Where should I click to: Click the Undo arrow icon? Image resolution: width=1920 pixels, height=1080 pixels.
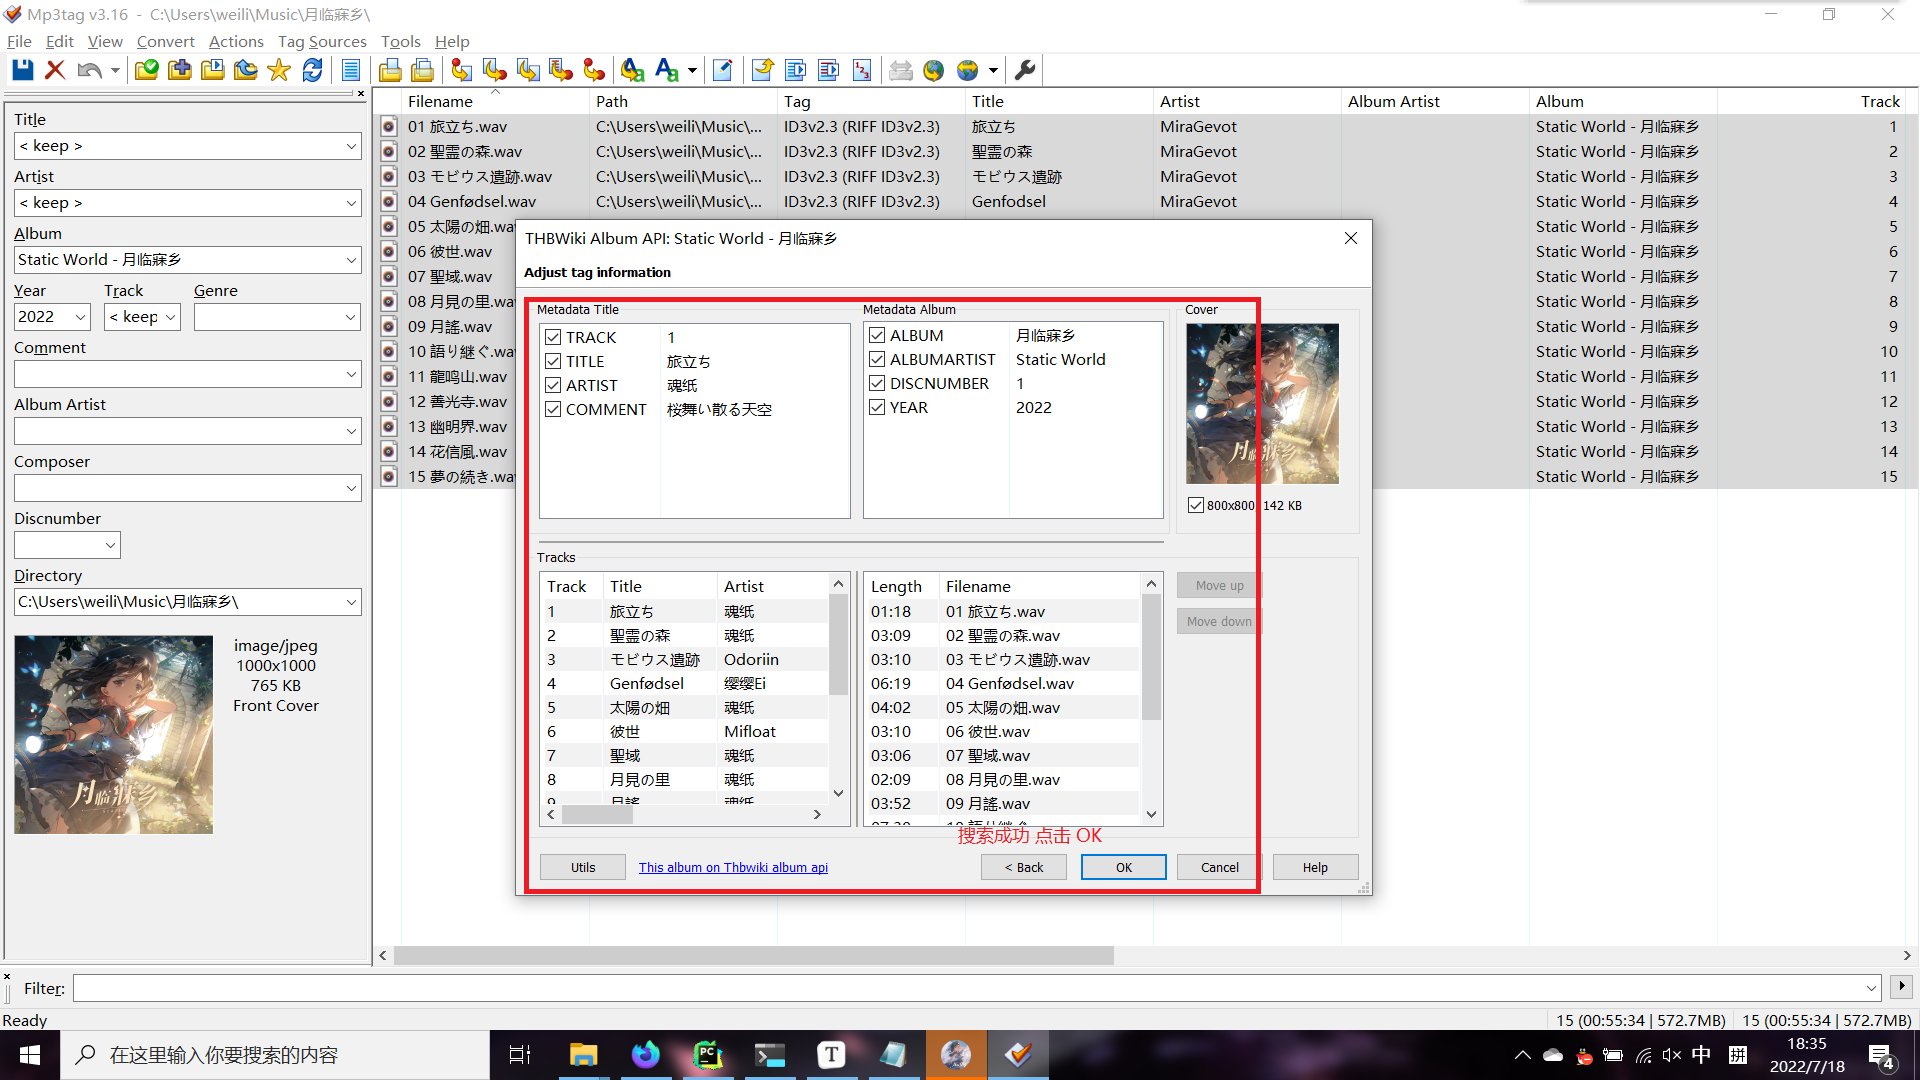click(89, 70)
